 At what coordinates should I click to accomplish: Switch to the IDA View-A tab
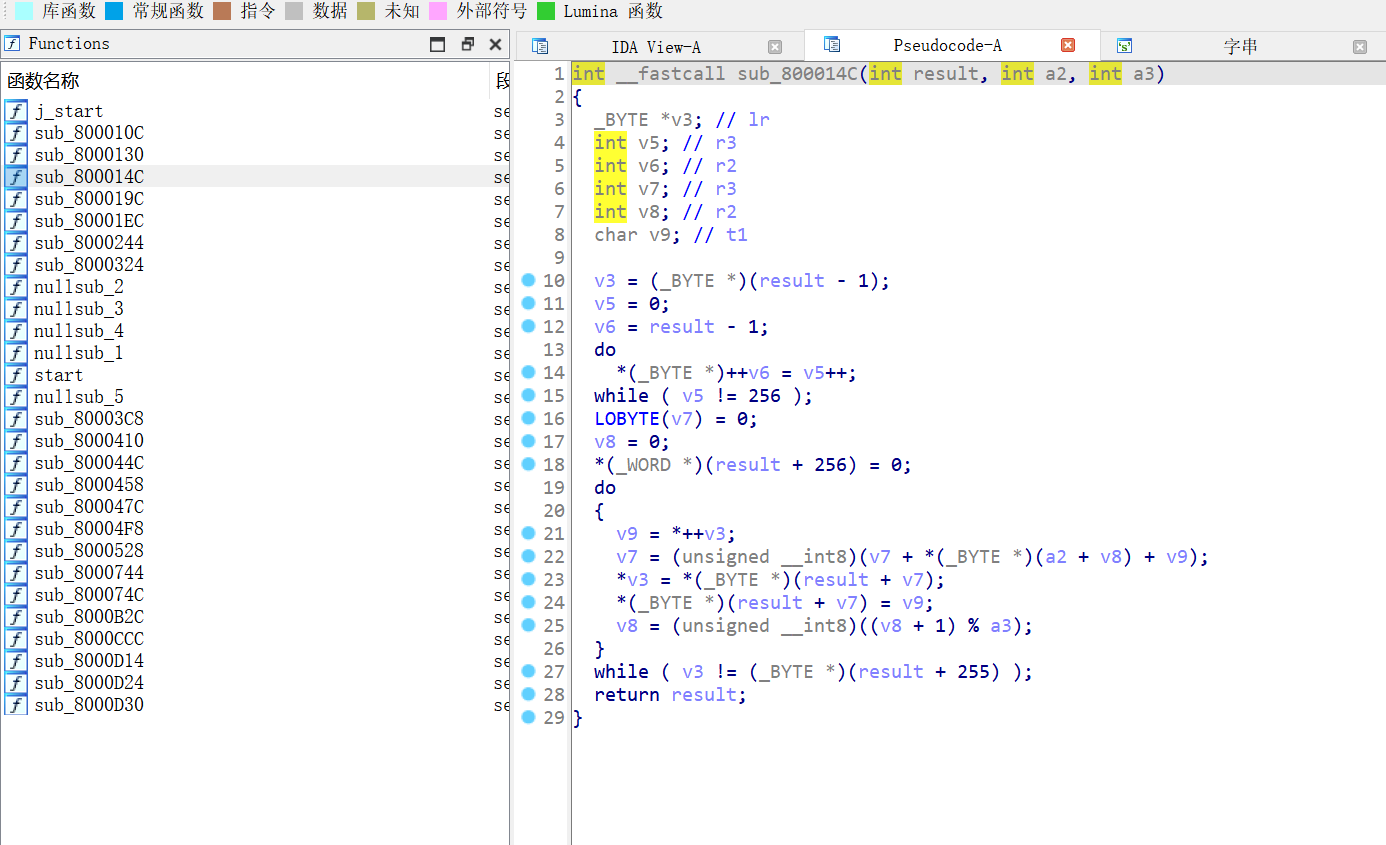click(656, 47)
